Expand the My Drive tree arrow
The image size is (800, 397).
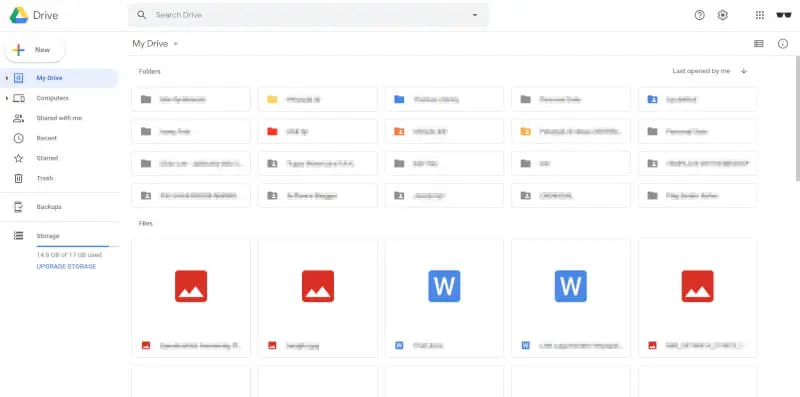(6, 78)
